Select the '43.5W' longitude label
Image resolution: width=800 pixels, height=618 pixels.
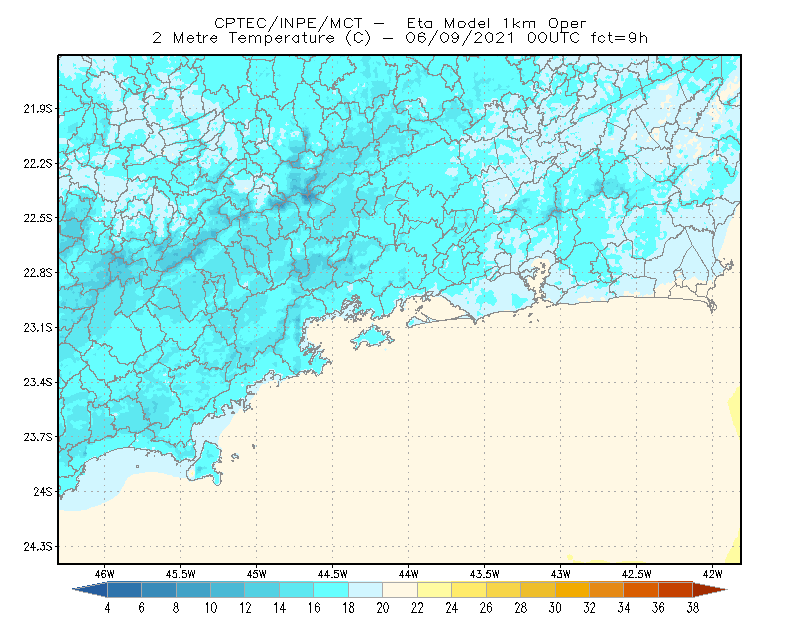485,574
